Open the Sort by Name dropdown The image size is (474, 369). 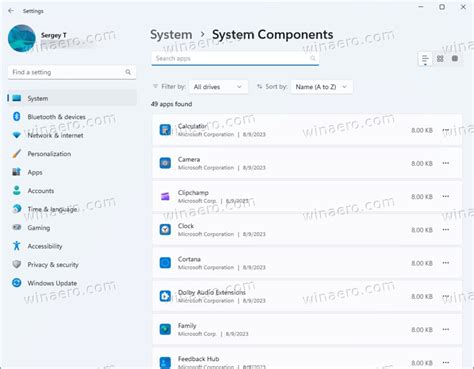click(322, 87)
